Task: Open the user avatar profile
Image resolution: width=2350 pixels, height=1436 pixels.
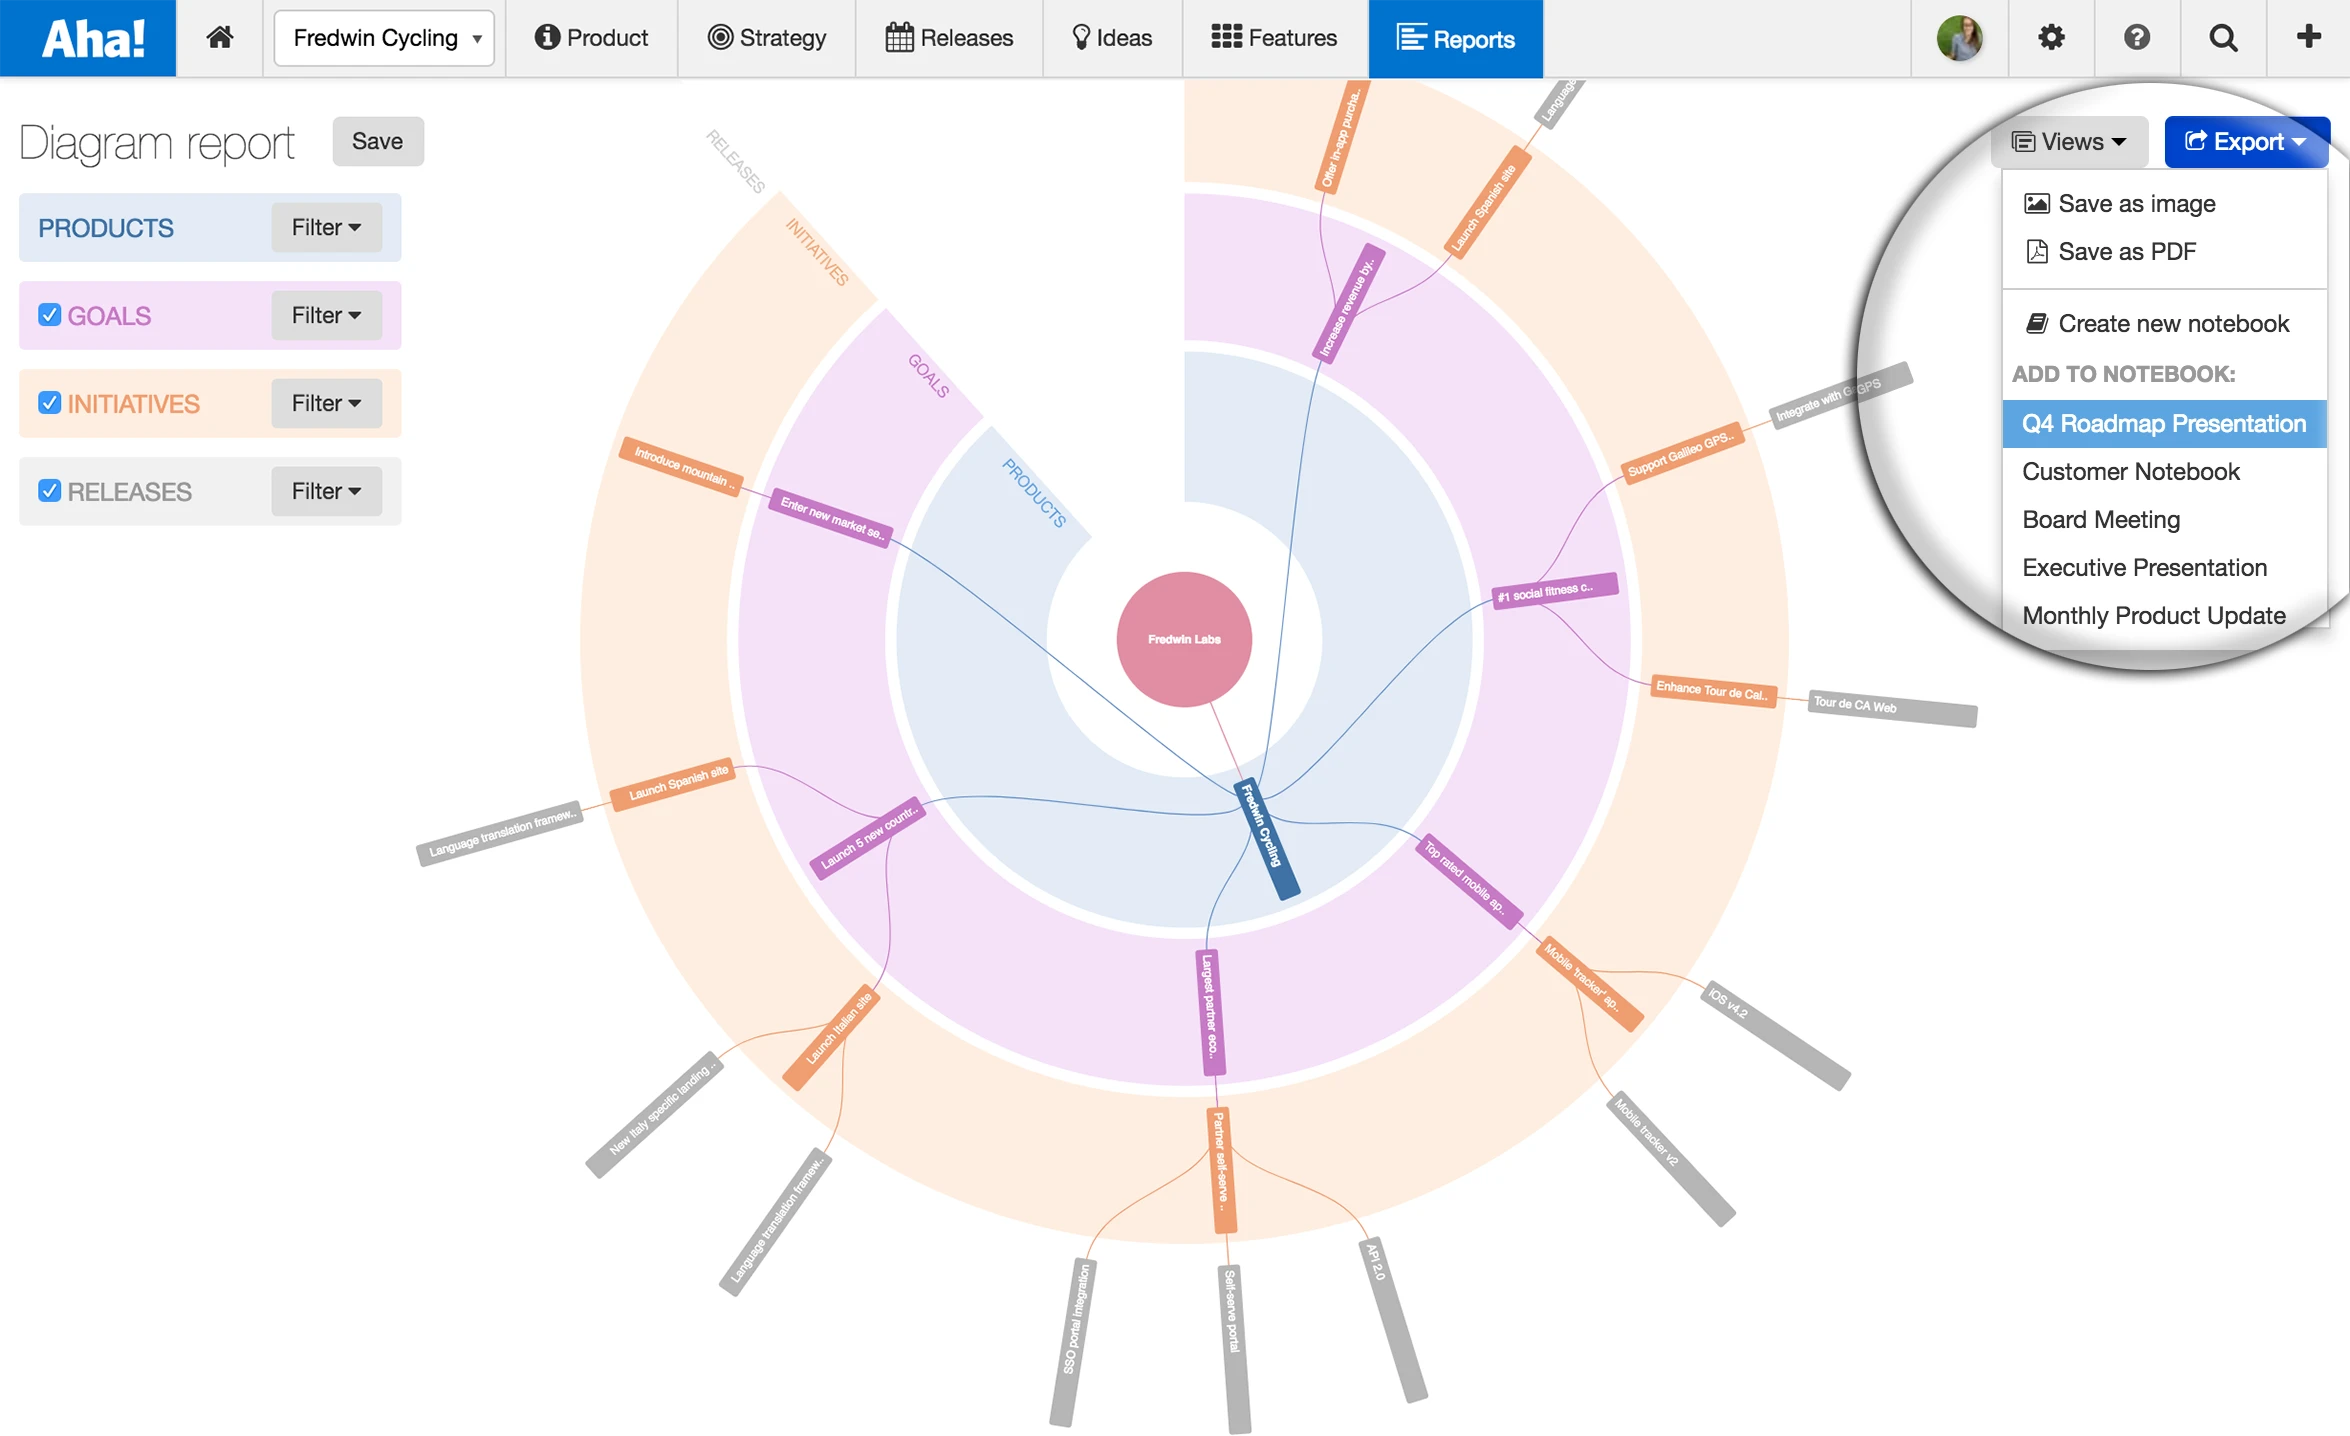Action: click(x=1959, y=38)
